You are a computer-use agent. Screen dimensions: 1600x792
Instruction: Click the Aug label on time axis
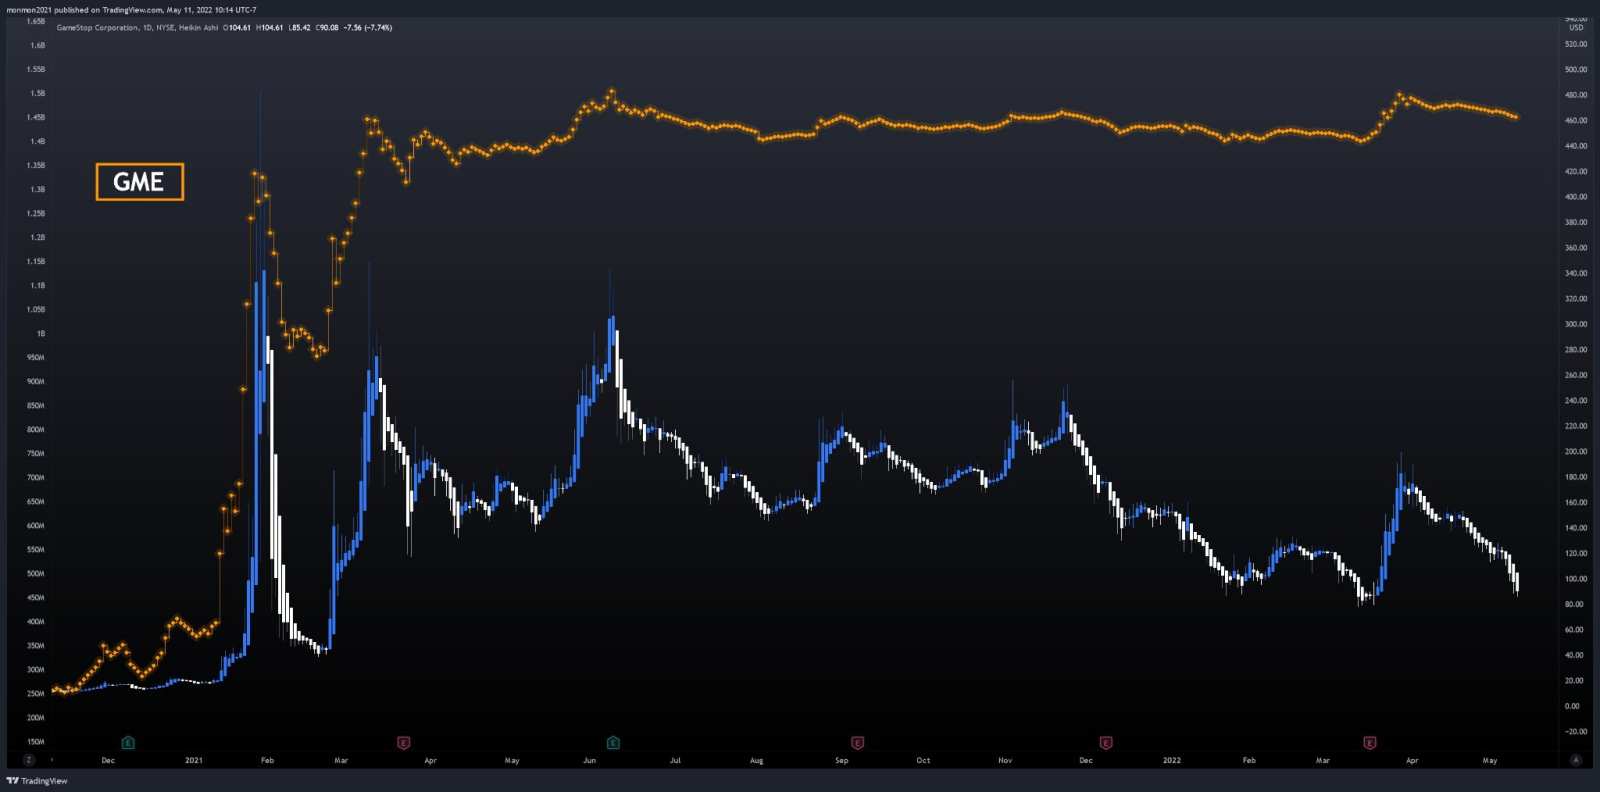(757, 761)
